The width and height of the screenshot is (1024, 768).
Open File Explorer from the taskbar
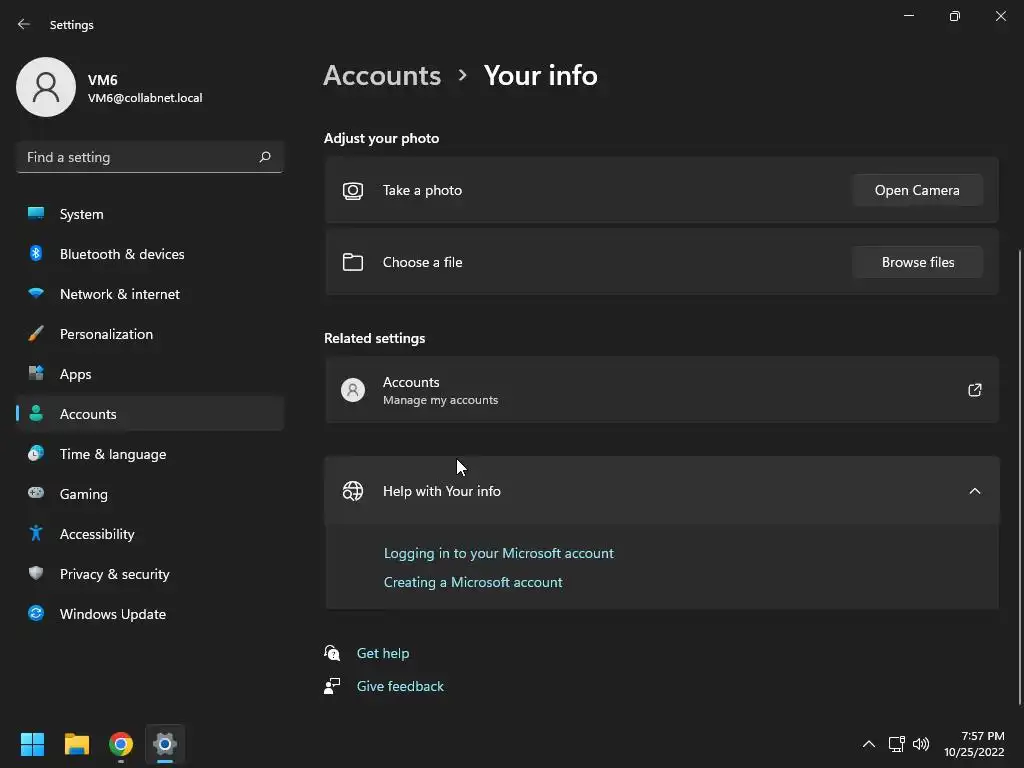[77, 744]
